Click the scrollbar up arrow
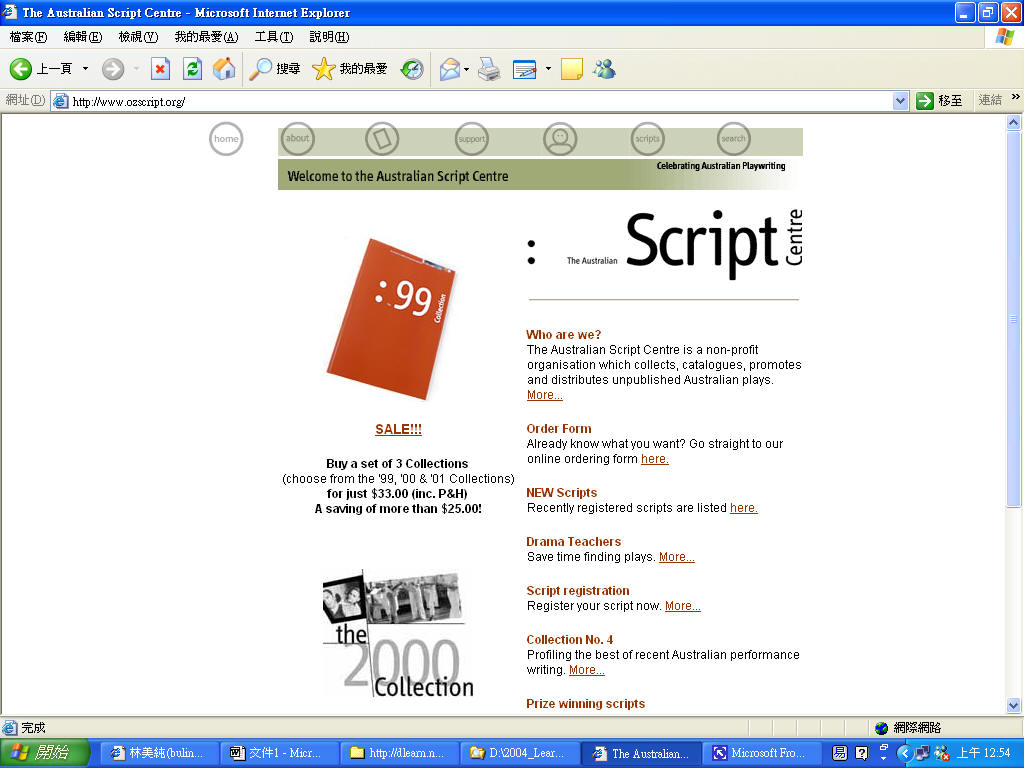Image resolution: width=1024 pixels, height=768 pixels. pos(1014,122)
